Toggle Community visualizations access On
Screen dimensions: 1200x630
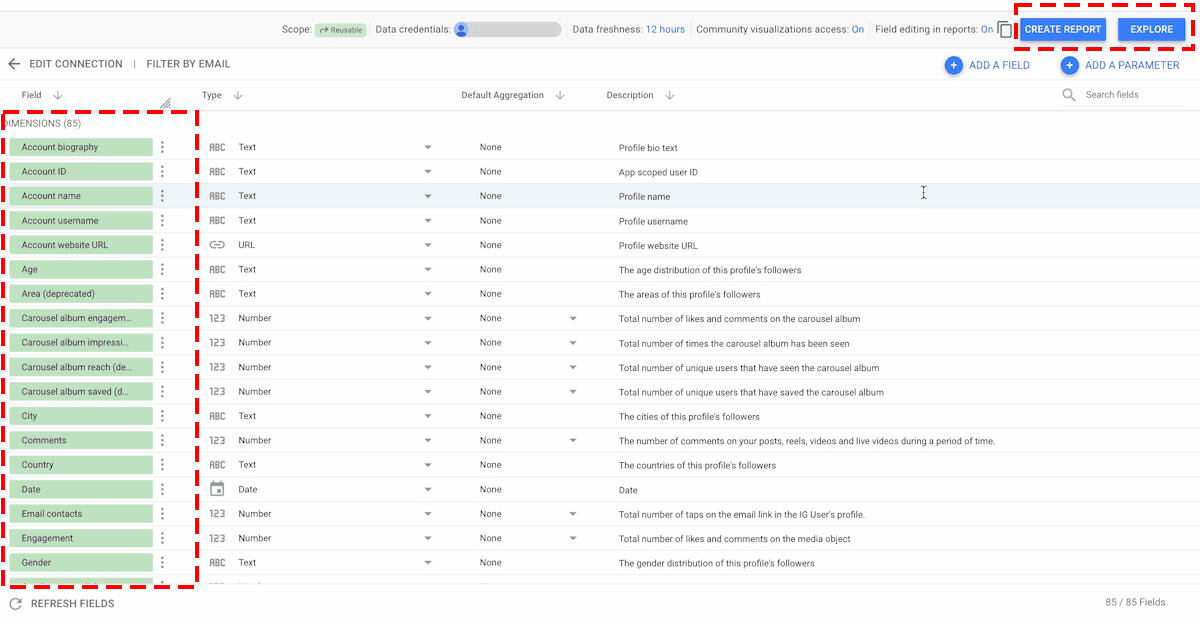858,30
